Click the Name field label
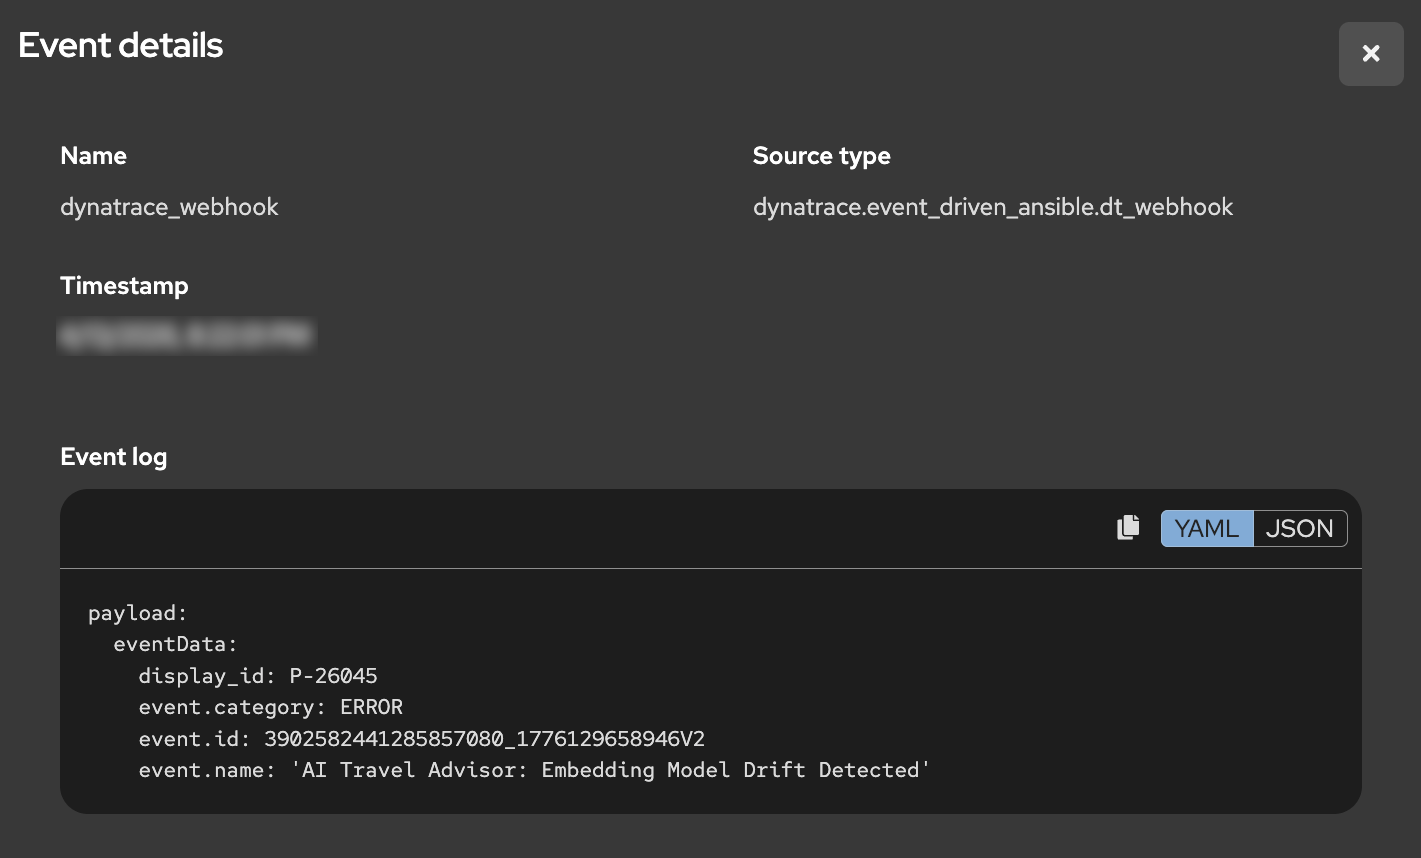The height and width of the screenshot is (858, 1421). click(93, 156)
